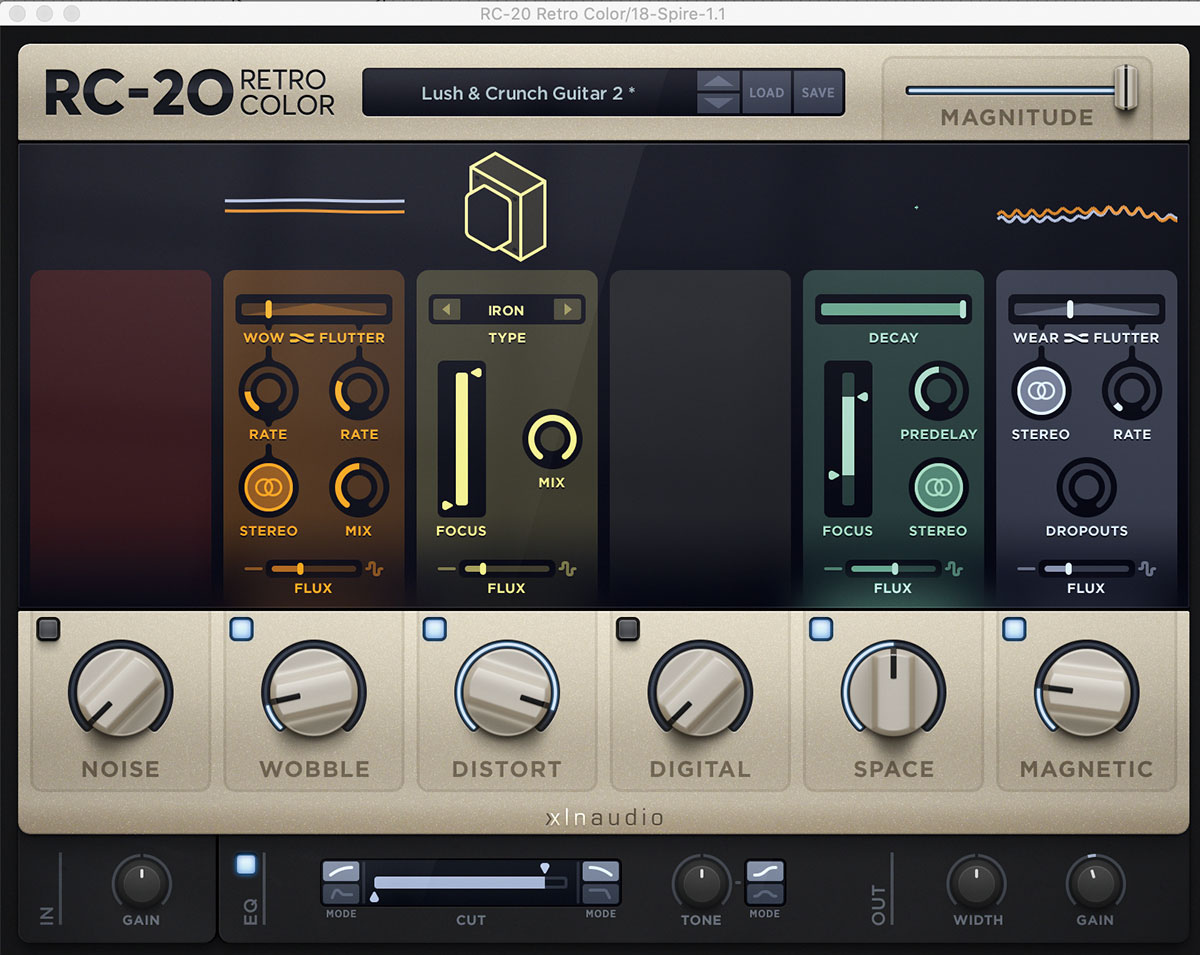This screenshot has height=955, width=1200.
Task: Click the Wow/Flutter balance slider
Action: [314, 310]
